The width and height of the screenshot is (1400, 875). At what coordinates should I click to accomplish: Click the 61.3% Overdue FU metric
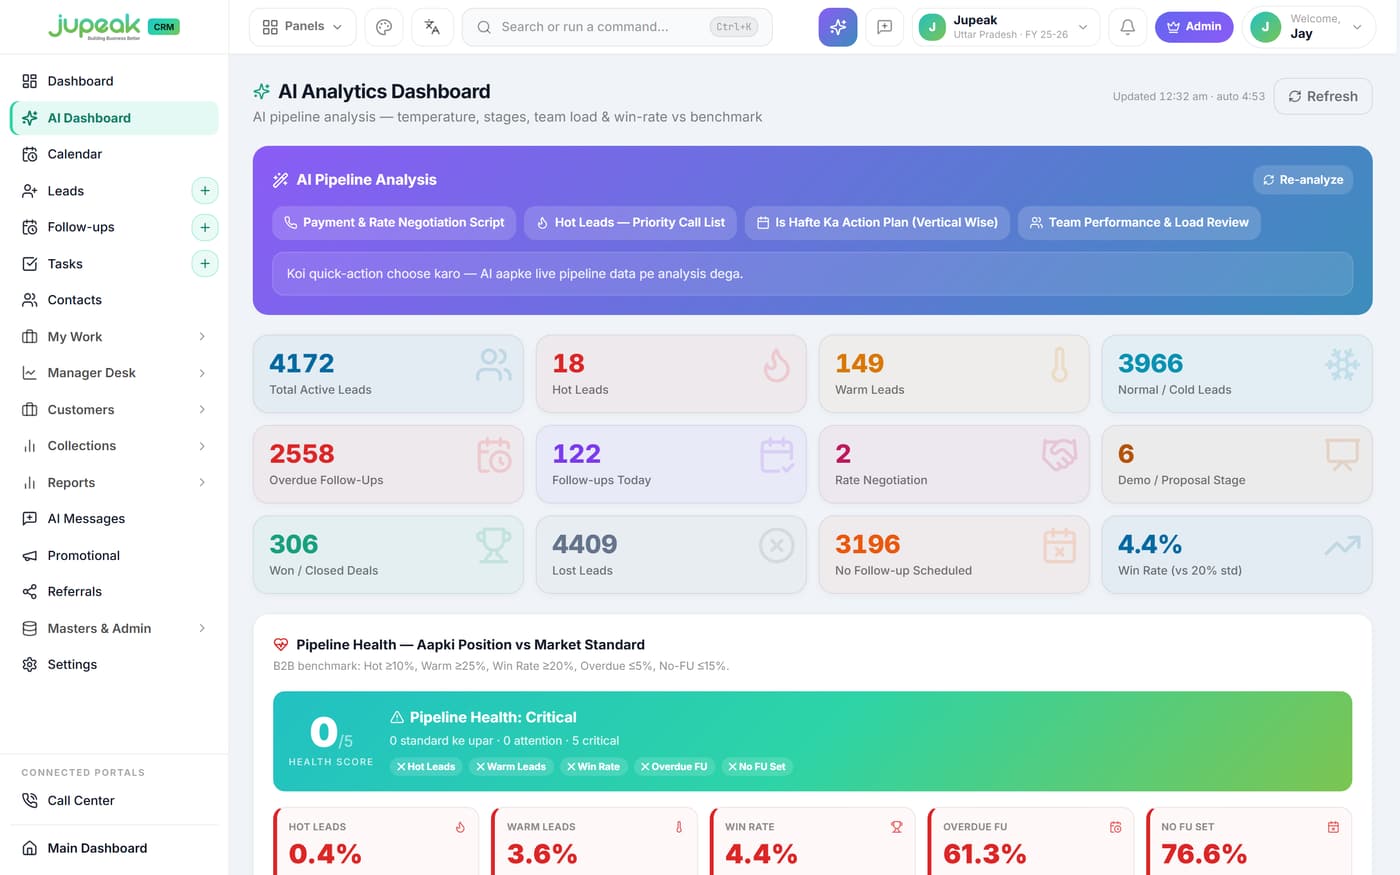985,854
